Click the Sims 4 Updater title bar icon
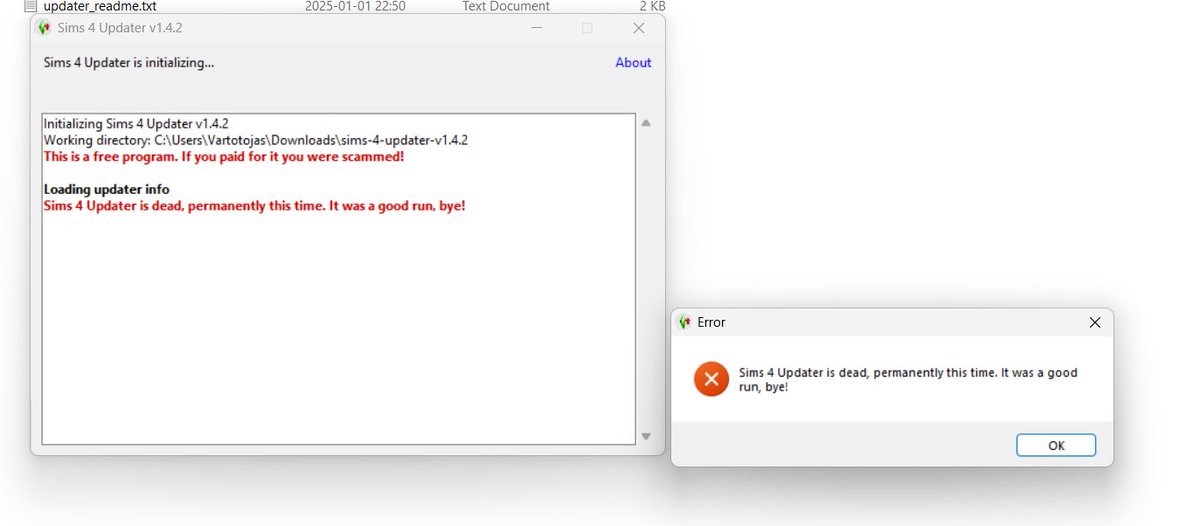The image size is (1200, 526). 43,28
